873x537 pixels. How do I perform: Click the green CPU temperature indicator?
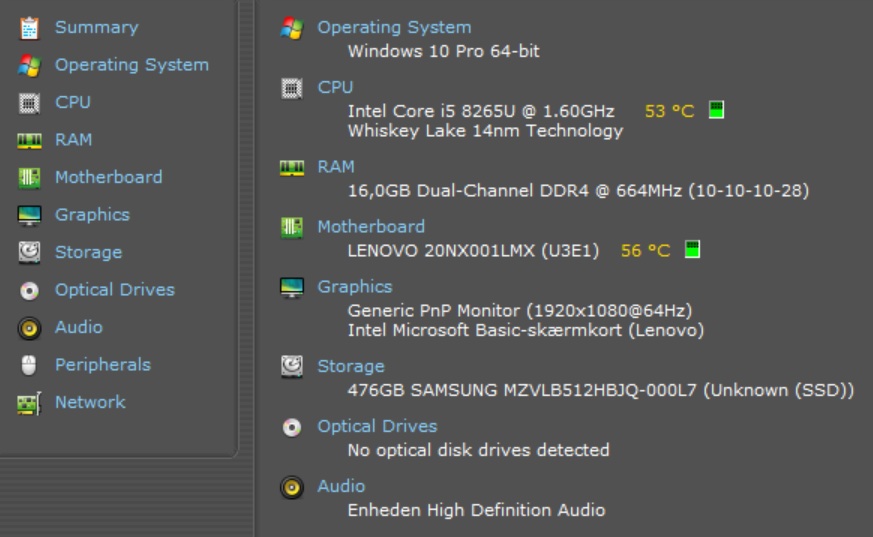click(716, 110)
